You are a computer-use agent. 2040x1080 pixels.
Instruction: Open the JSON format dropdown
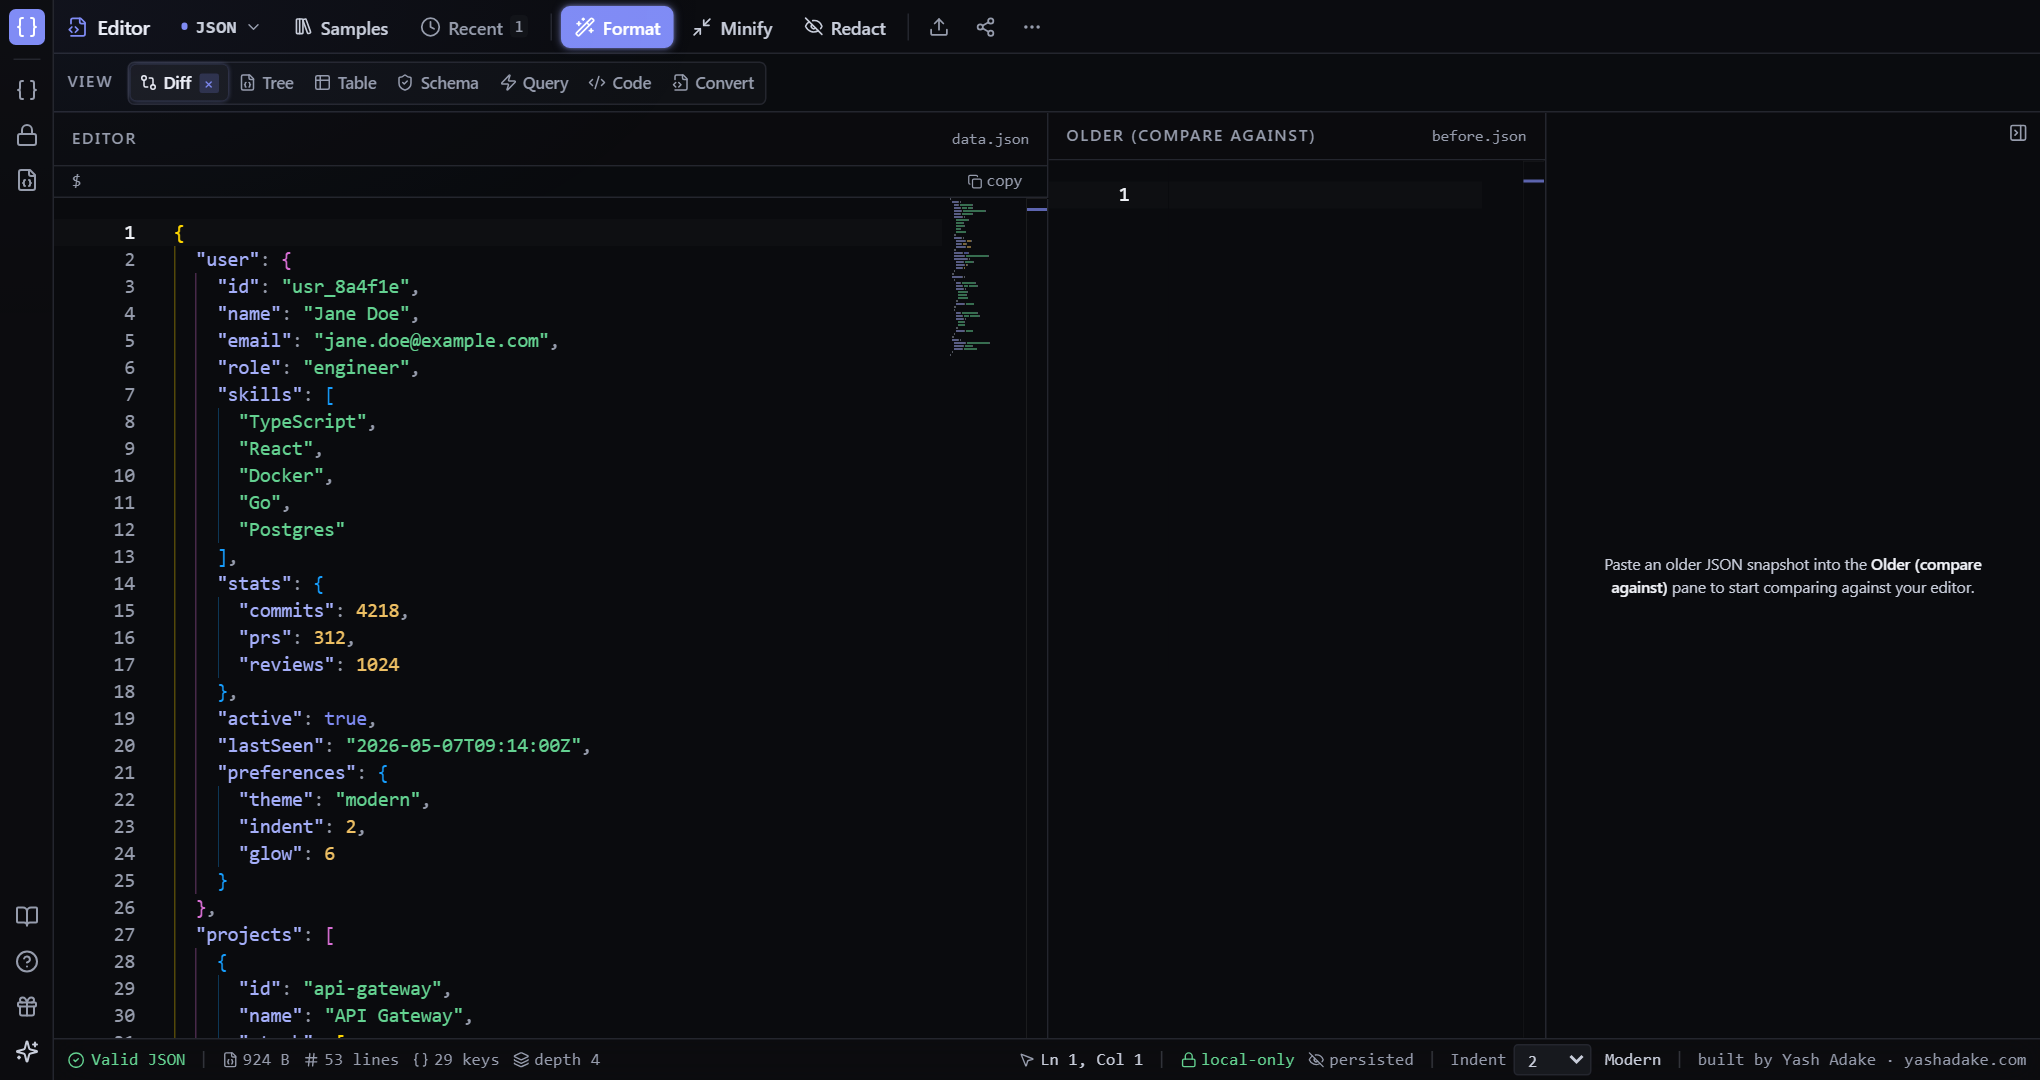pyautogui.click(x=220, y=28)
